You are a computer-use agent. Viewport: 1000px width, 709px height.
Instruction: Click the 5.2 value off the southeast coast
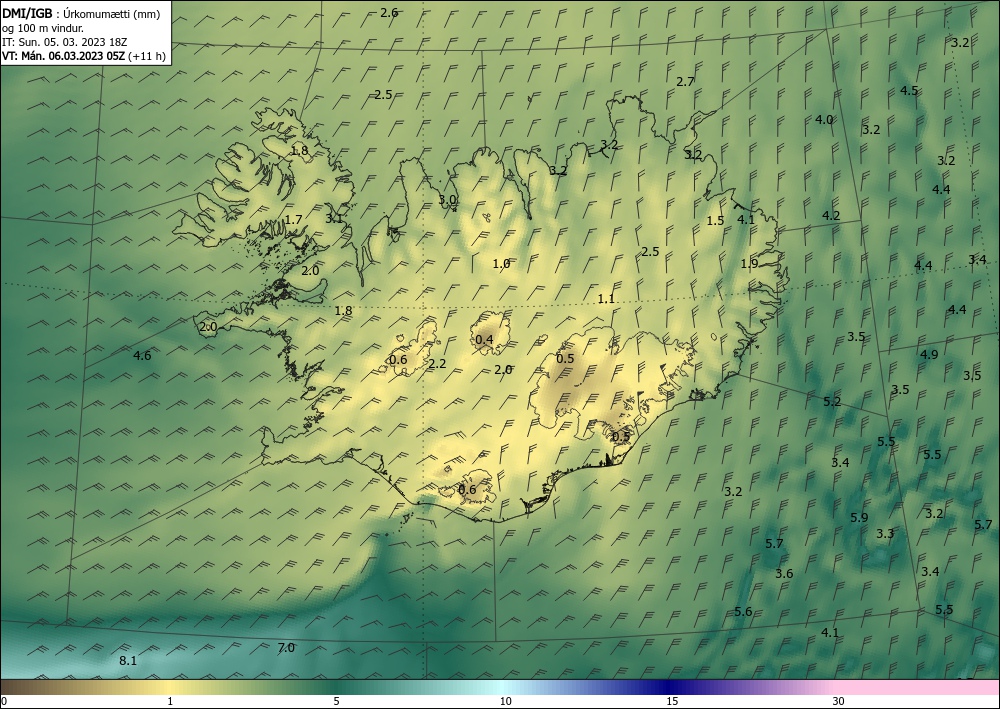pyautogui.click(x=832, y=402)
